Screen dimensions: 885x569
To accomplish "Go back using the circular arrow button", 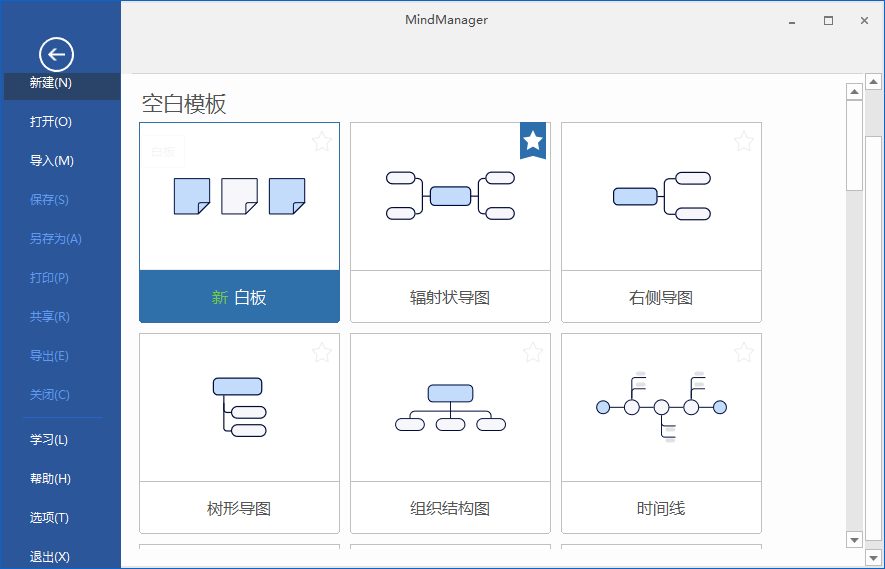I will point(56,54).
